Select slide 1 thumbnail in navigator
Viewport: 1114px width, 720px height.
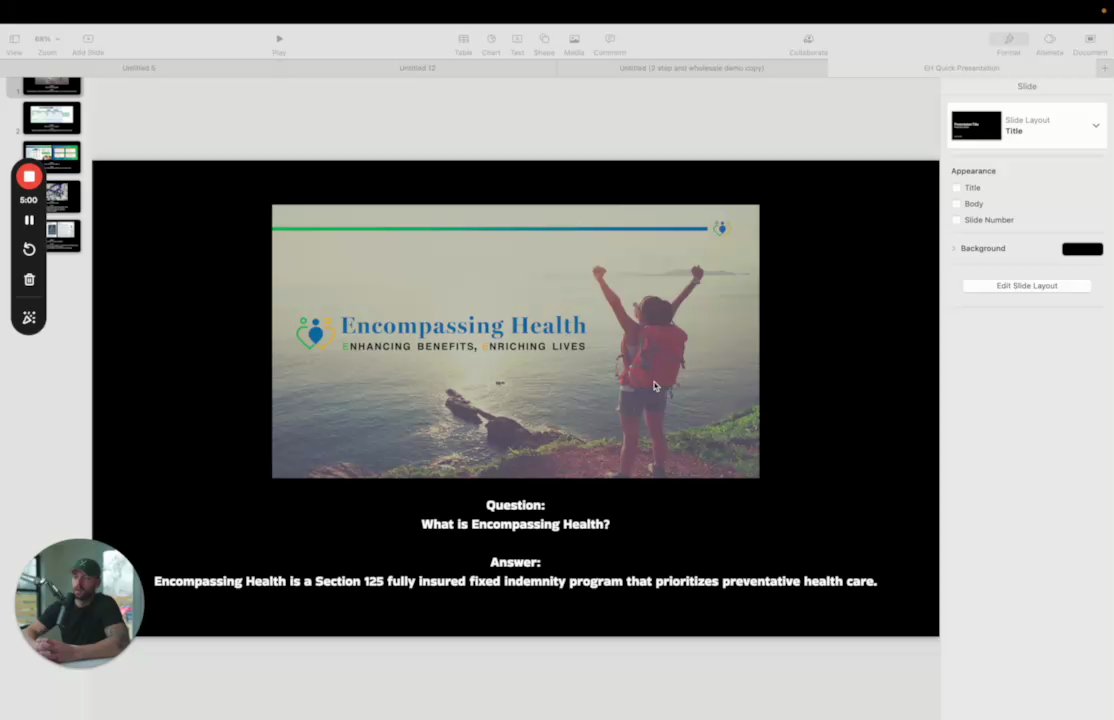click(52, 85)
